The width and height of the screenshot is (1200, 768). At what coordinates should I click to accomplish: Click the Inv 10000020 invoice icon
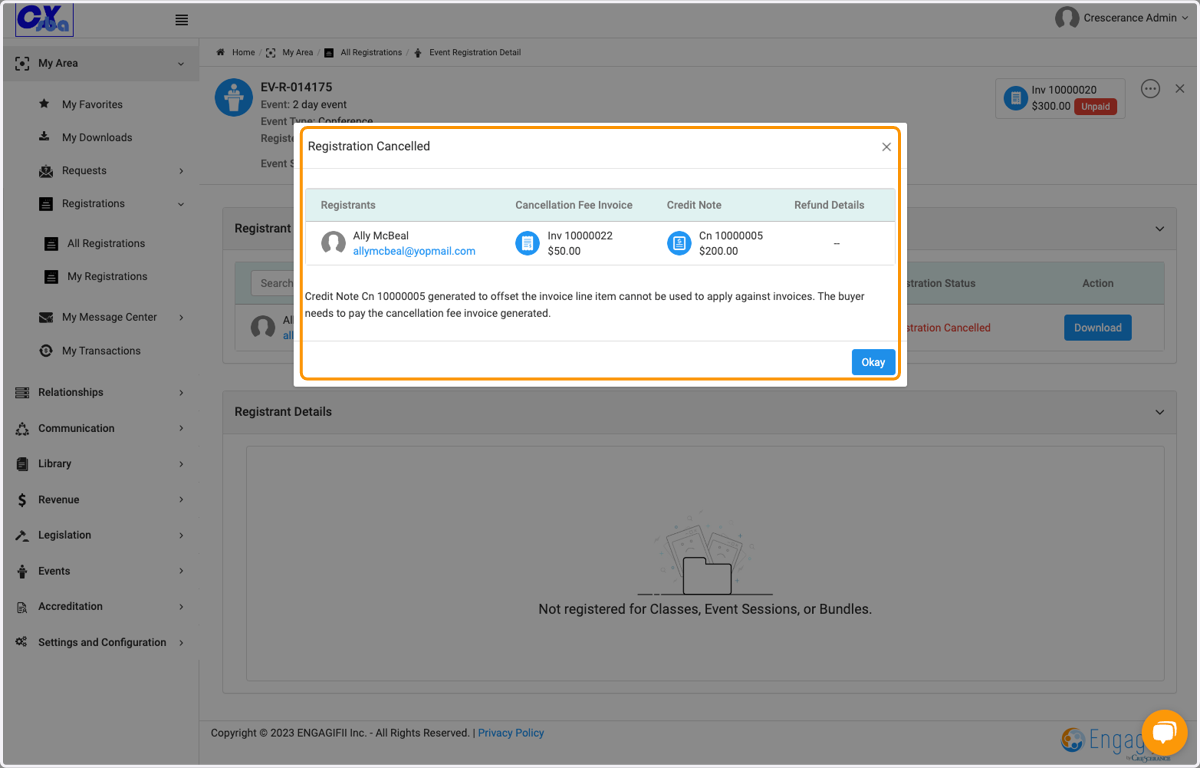[x=1016, y=98]
